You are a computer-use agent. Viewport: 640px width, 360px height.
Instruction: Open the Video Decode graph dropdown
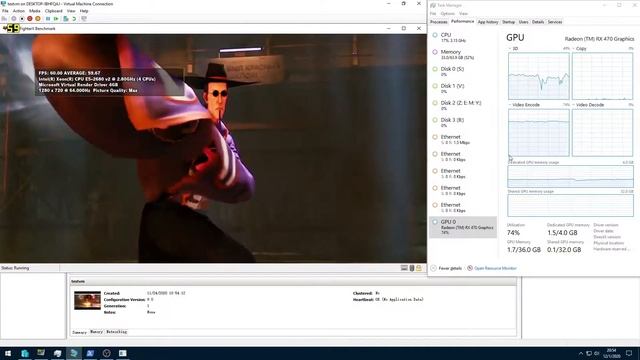click(x=588, y=105)
